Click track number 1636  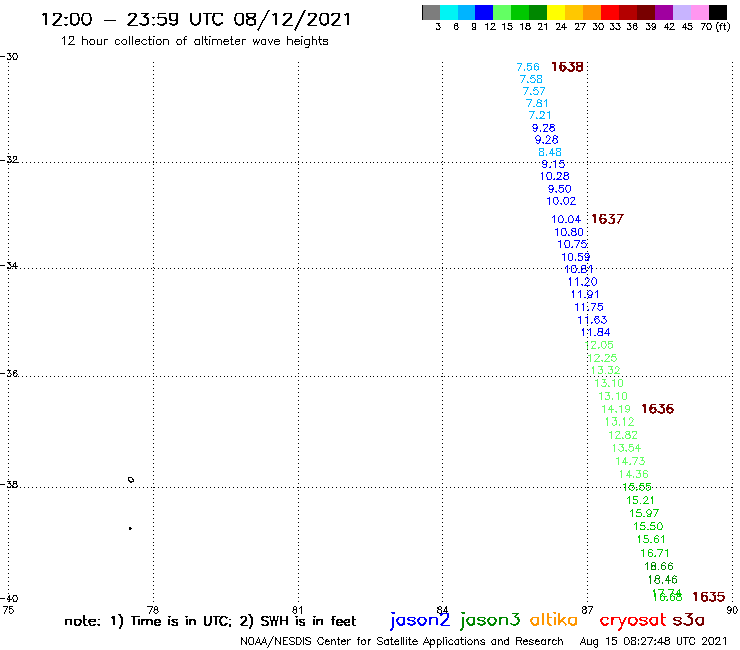tap(657, 409)
